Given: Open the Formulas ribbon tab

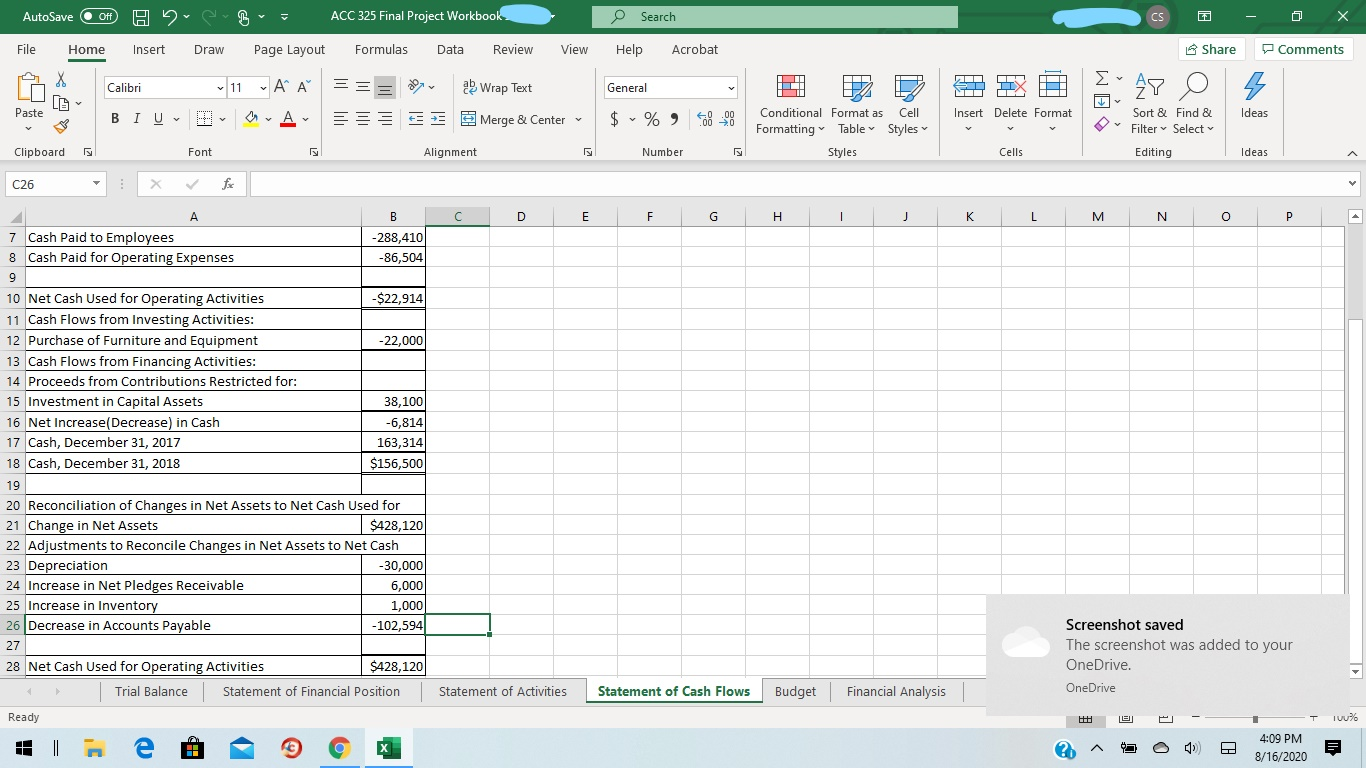Looking at the screenshot, I should 381,49.
